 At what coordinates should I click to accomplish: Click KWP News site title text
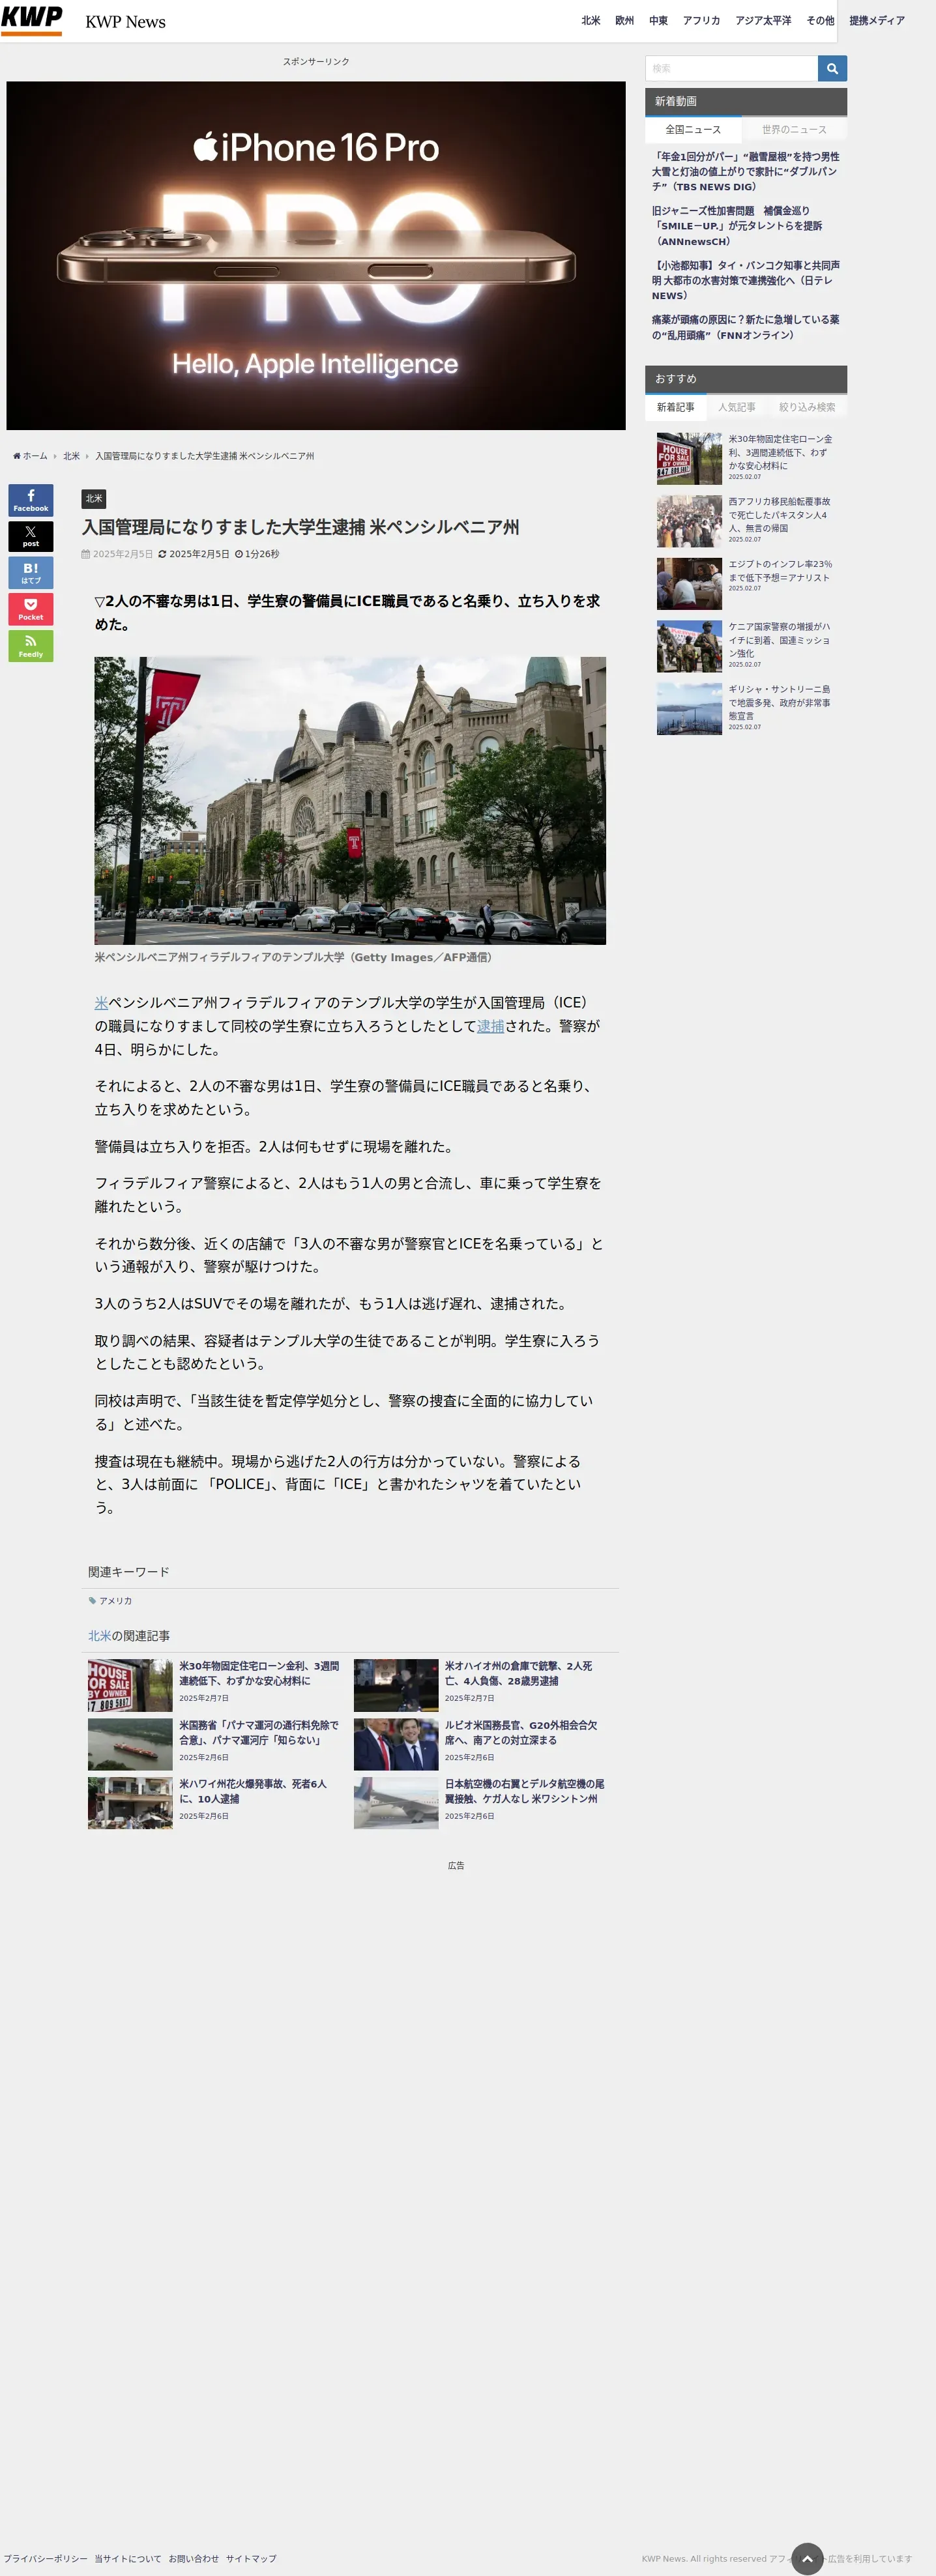click(x=126, y=22)
